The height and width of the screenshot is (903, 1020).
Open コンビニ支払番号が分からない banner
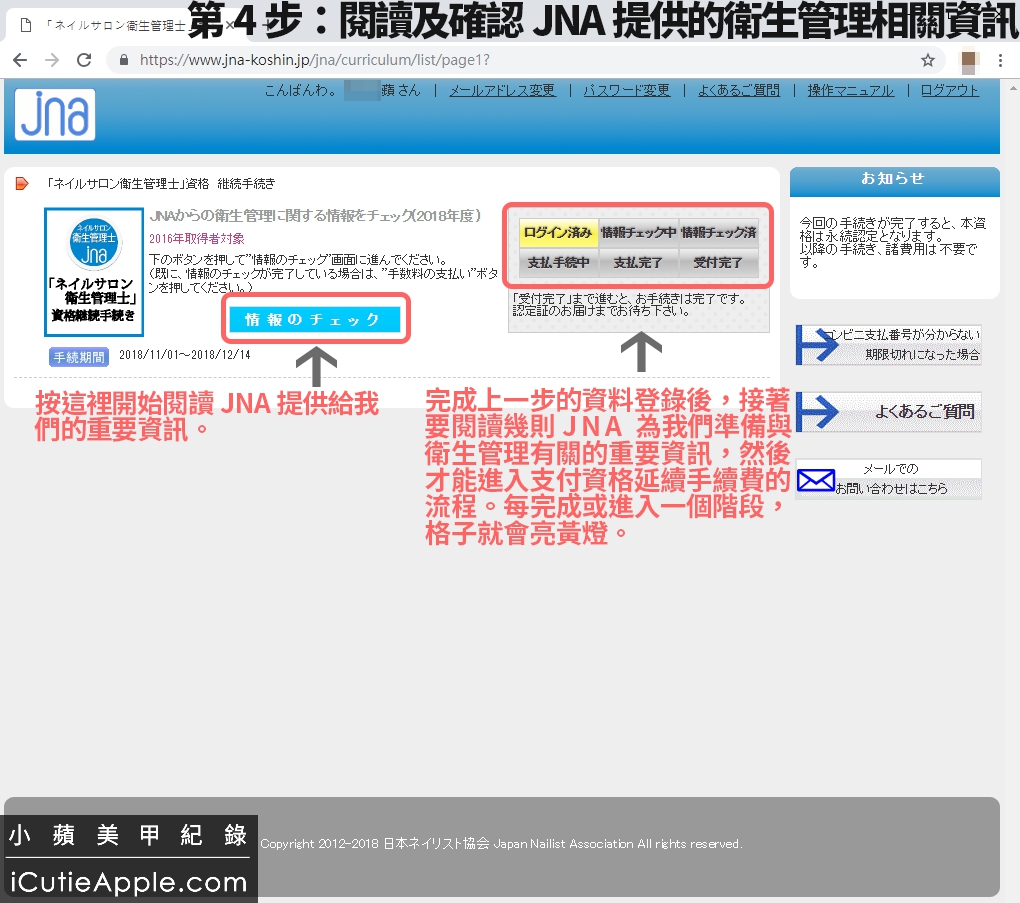(889, 345)
